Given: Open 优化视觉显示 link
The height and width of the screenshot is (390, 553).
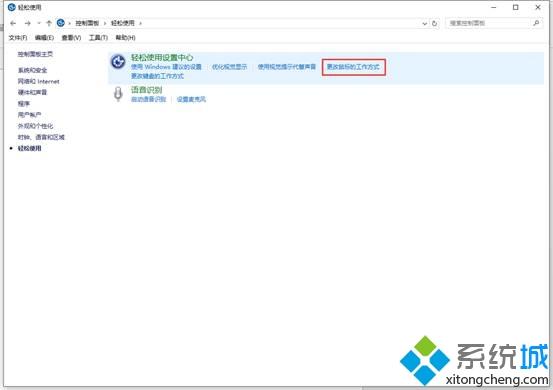Looking at the screenshot, I should click(229, 67).
